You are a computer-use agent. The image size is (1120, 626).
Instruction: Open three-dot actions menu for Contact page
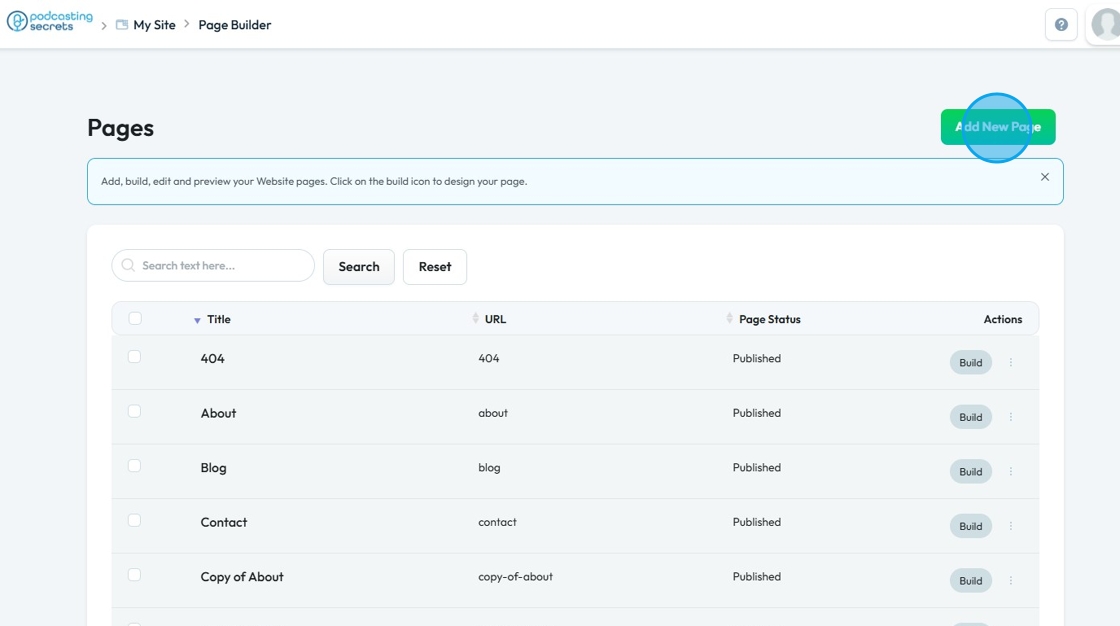[x=1011, y=526]
